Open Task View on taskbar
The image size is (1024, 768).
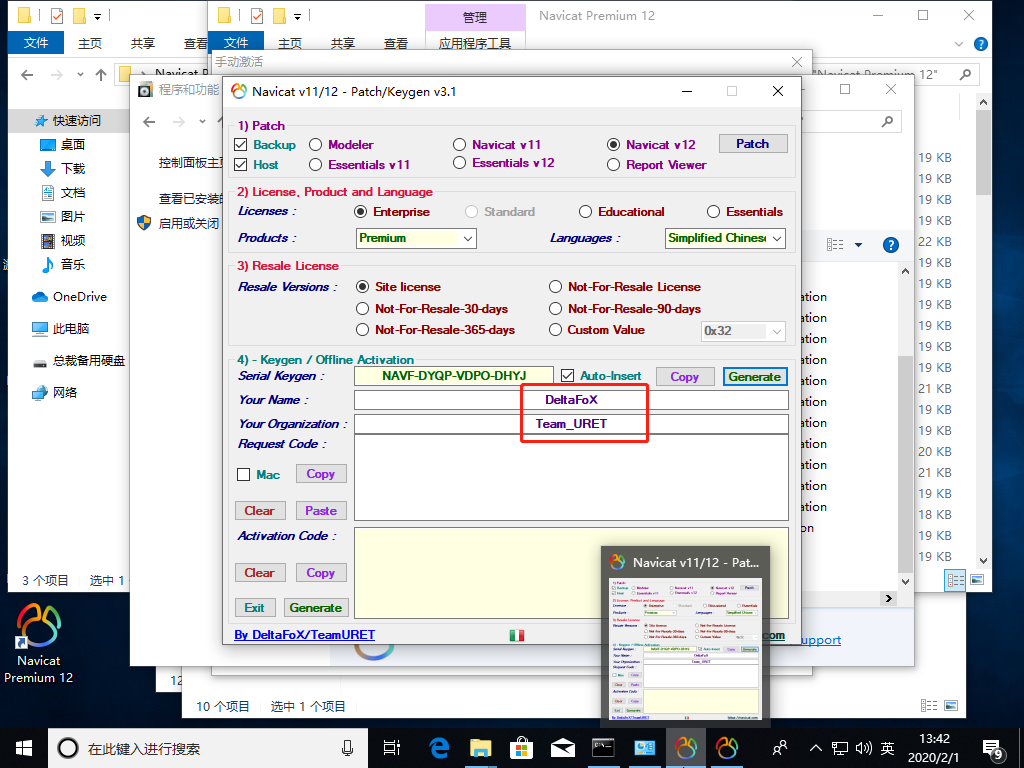pyautogui.click(x=392, y=748)
